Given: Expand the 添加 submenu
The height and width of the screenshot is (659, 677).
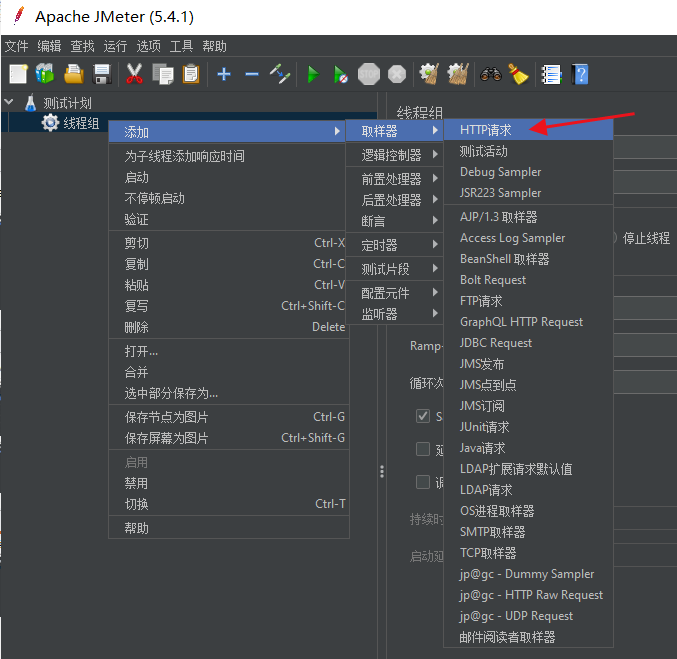Looking at the screenshot, I should click(x=227, y=132).
